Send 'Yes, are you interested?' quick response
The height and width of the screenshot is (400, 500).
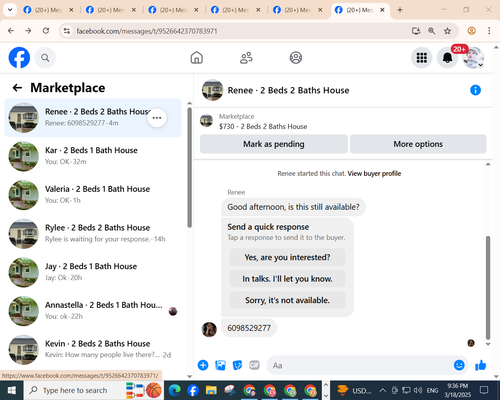click(287, 257)
